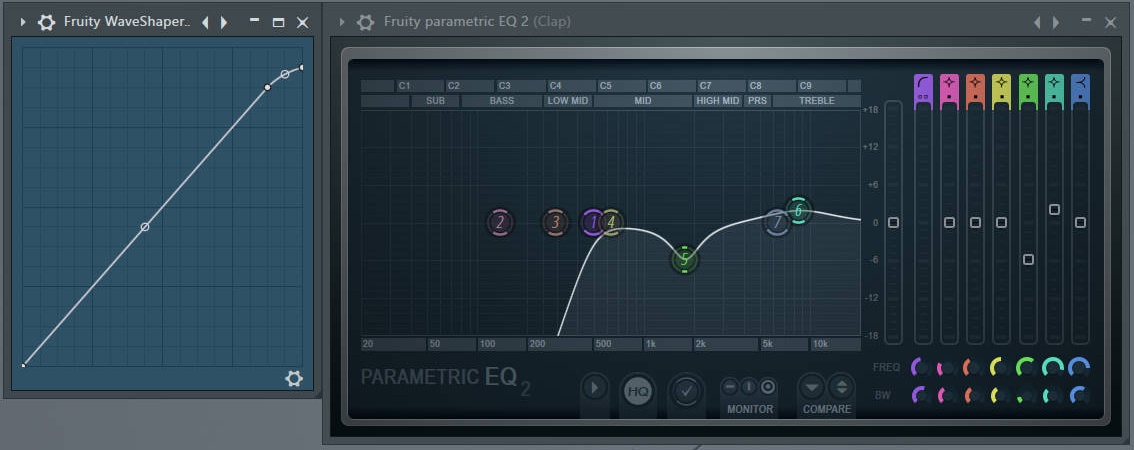The image size is (1134, 450).
Task: Click the yellow band 4 FREQ knob
Action: coord(999,368)
